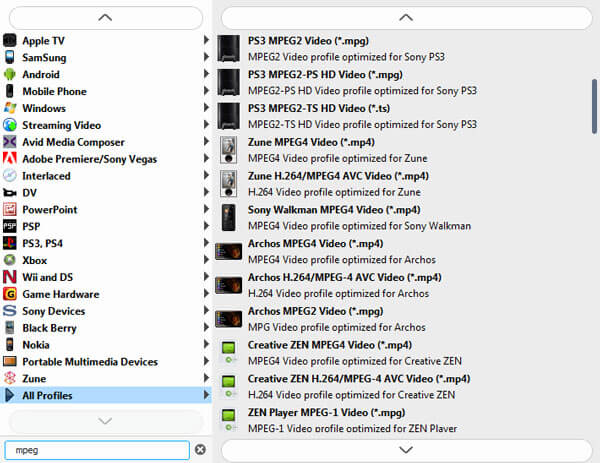Click the Sony Devices S icon

click(x=10, y=311)
